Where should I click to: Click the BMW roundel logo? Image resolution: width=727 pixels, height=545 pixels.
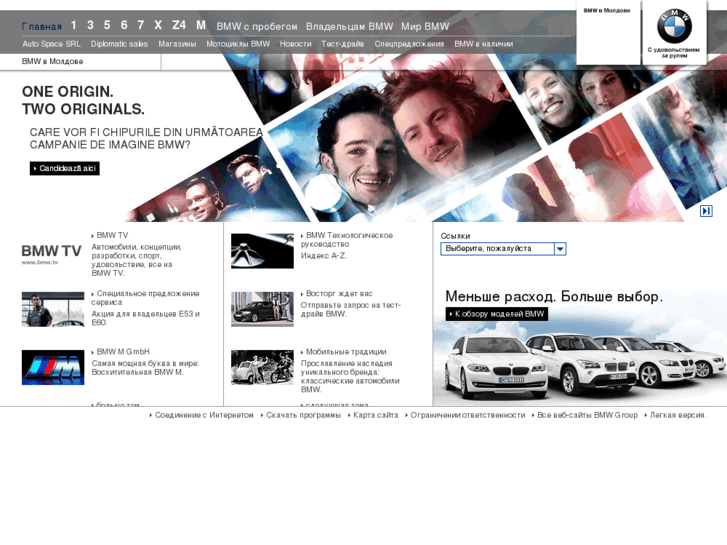coord(674,26)
